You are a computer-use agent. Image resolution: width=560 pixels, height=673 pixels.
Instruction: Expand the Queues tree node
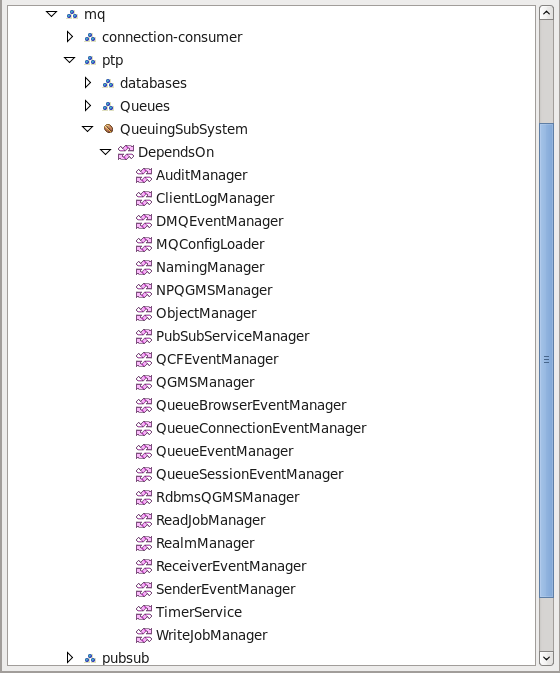[x=88, y=106]
